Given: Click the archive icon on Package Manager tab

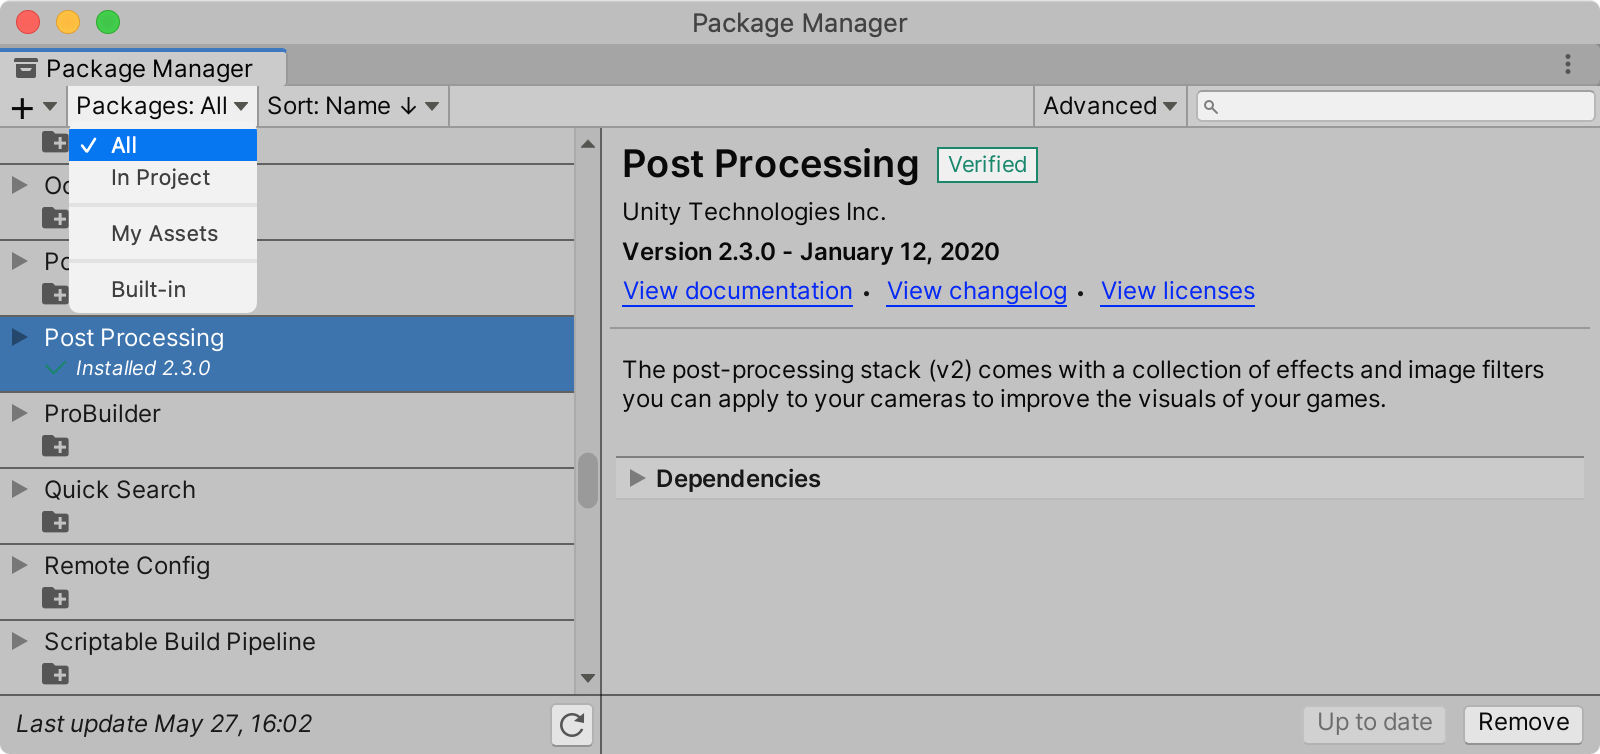Looking at the screenshot, I should click(26, 68).
